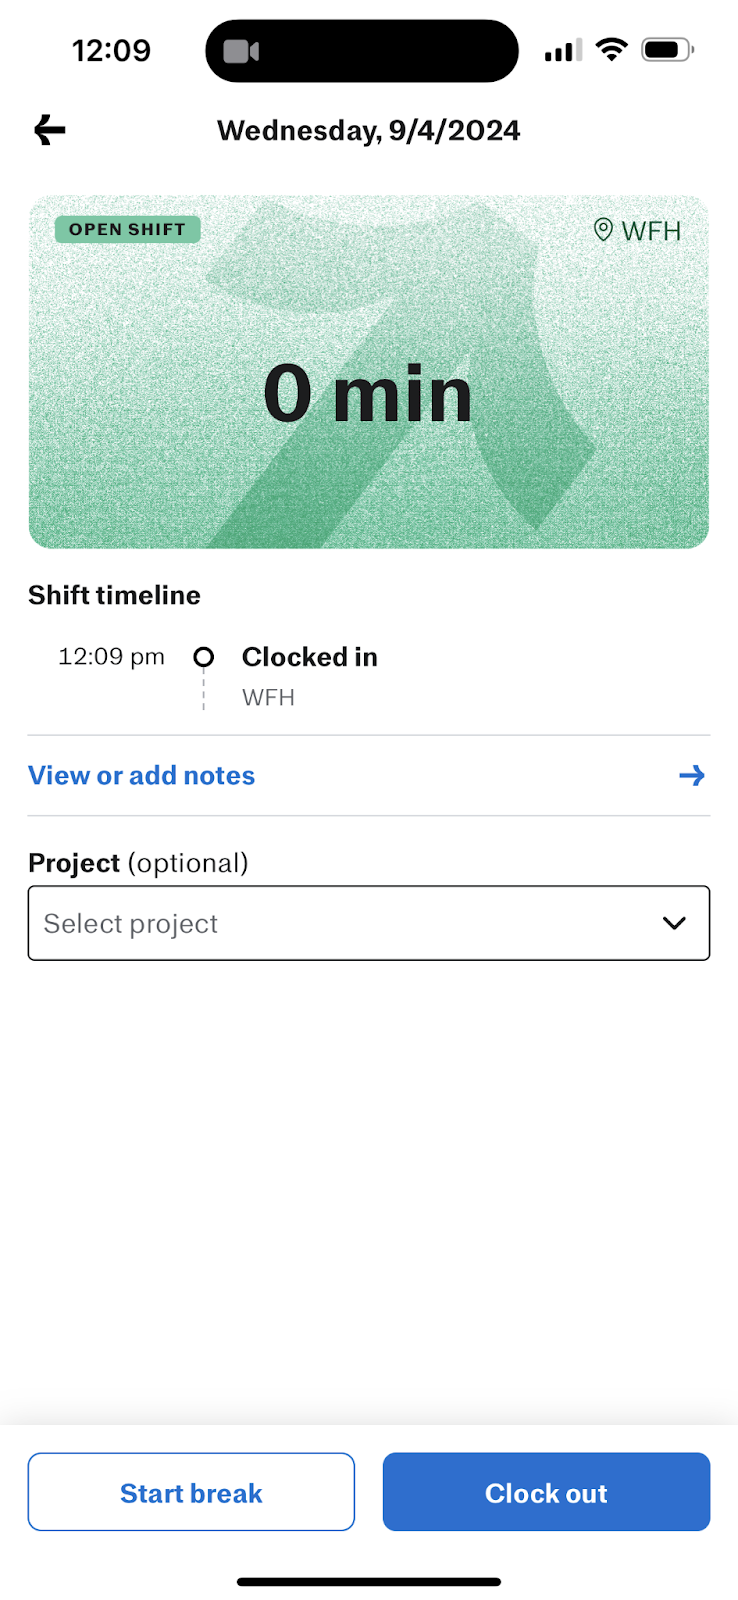The image size is (738, 1600).
Task: Tap the Shift timeline heading
Action: 114,595
